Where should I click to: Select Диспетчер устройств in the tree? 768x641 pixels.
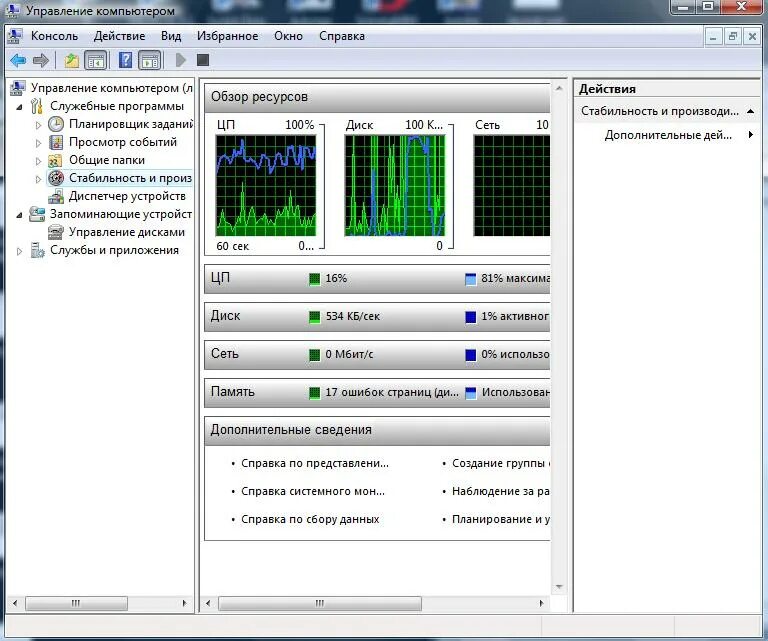pos(127,196)
